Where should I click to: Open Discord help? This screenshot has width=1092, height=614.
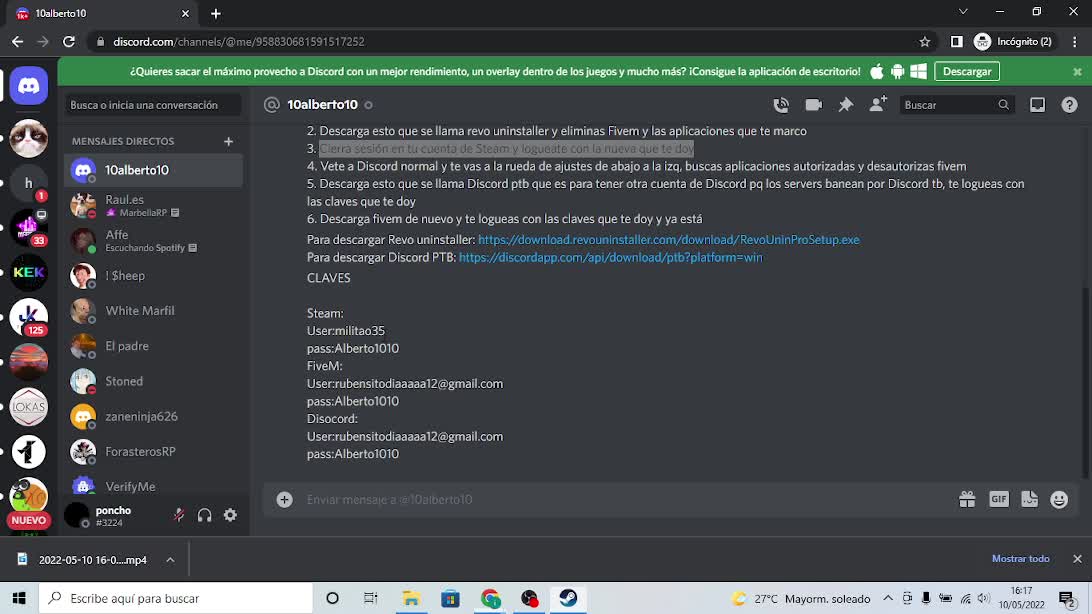(1069, 105)
